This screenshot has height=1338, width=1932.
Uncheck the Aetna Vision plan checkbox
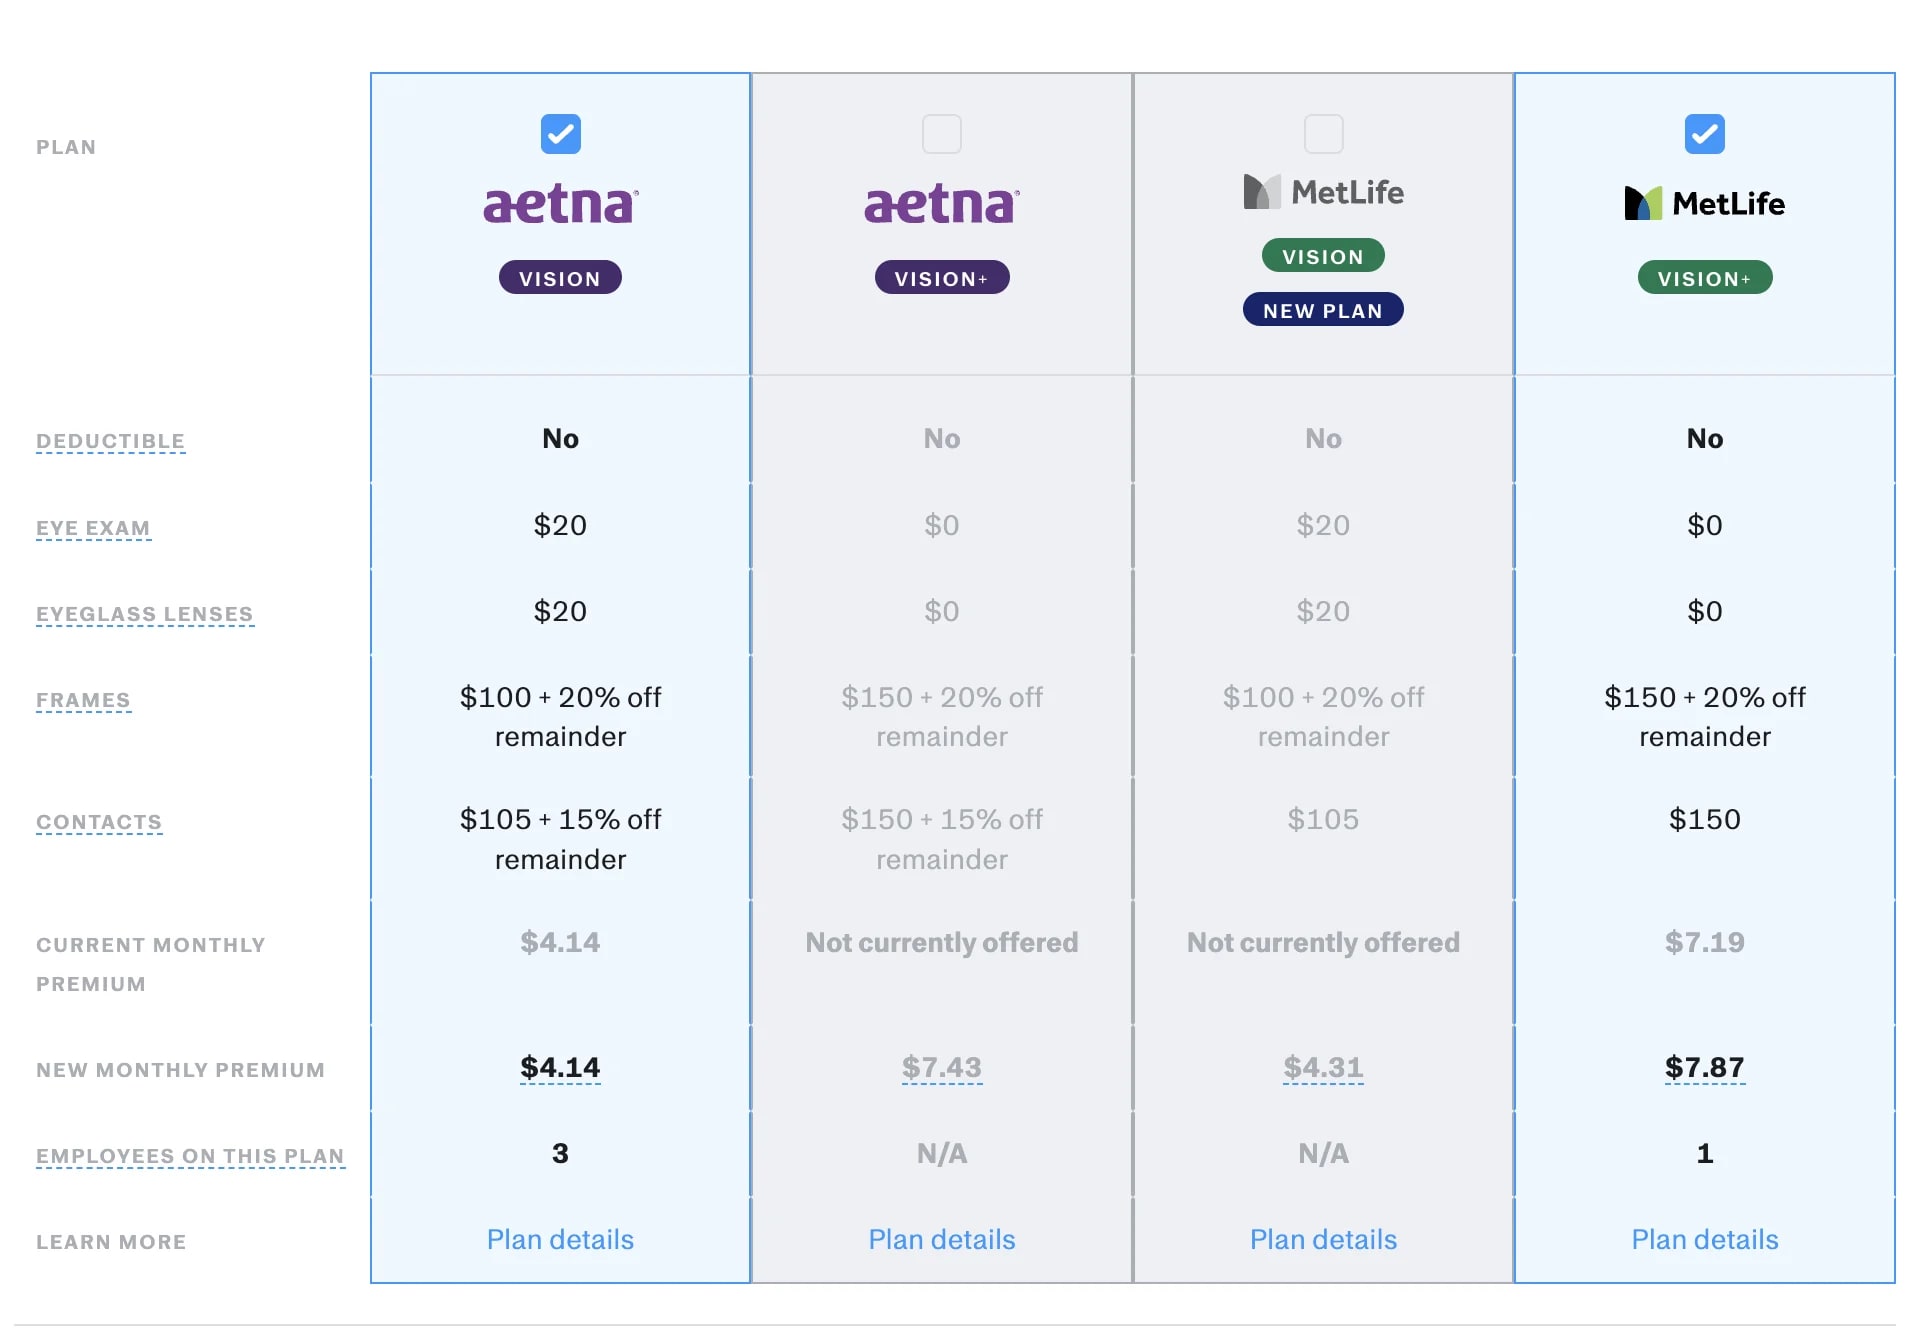point(560,134)
